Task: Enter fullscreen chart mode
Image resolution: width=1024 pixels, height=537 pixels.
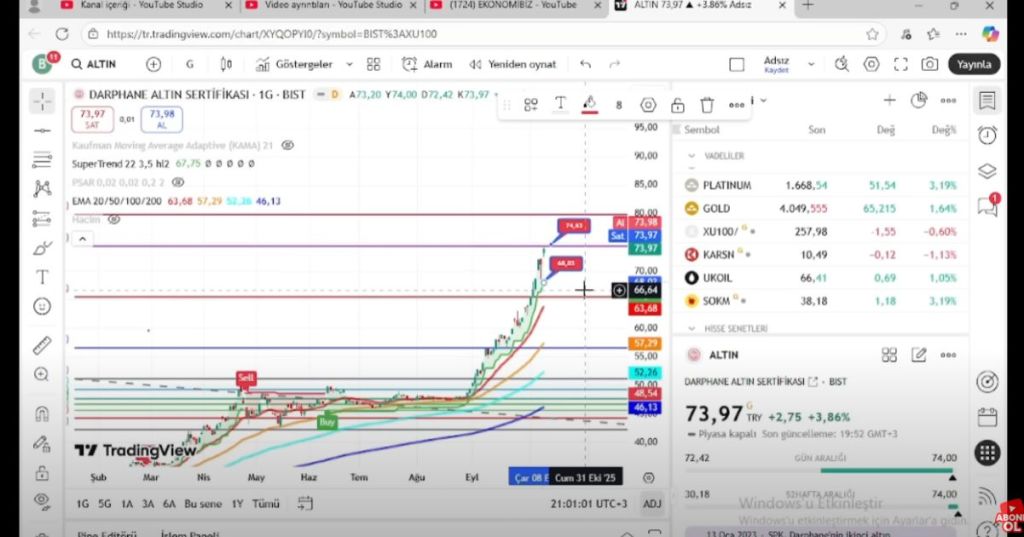Action: coord(901,64)
